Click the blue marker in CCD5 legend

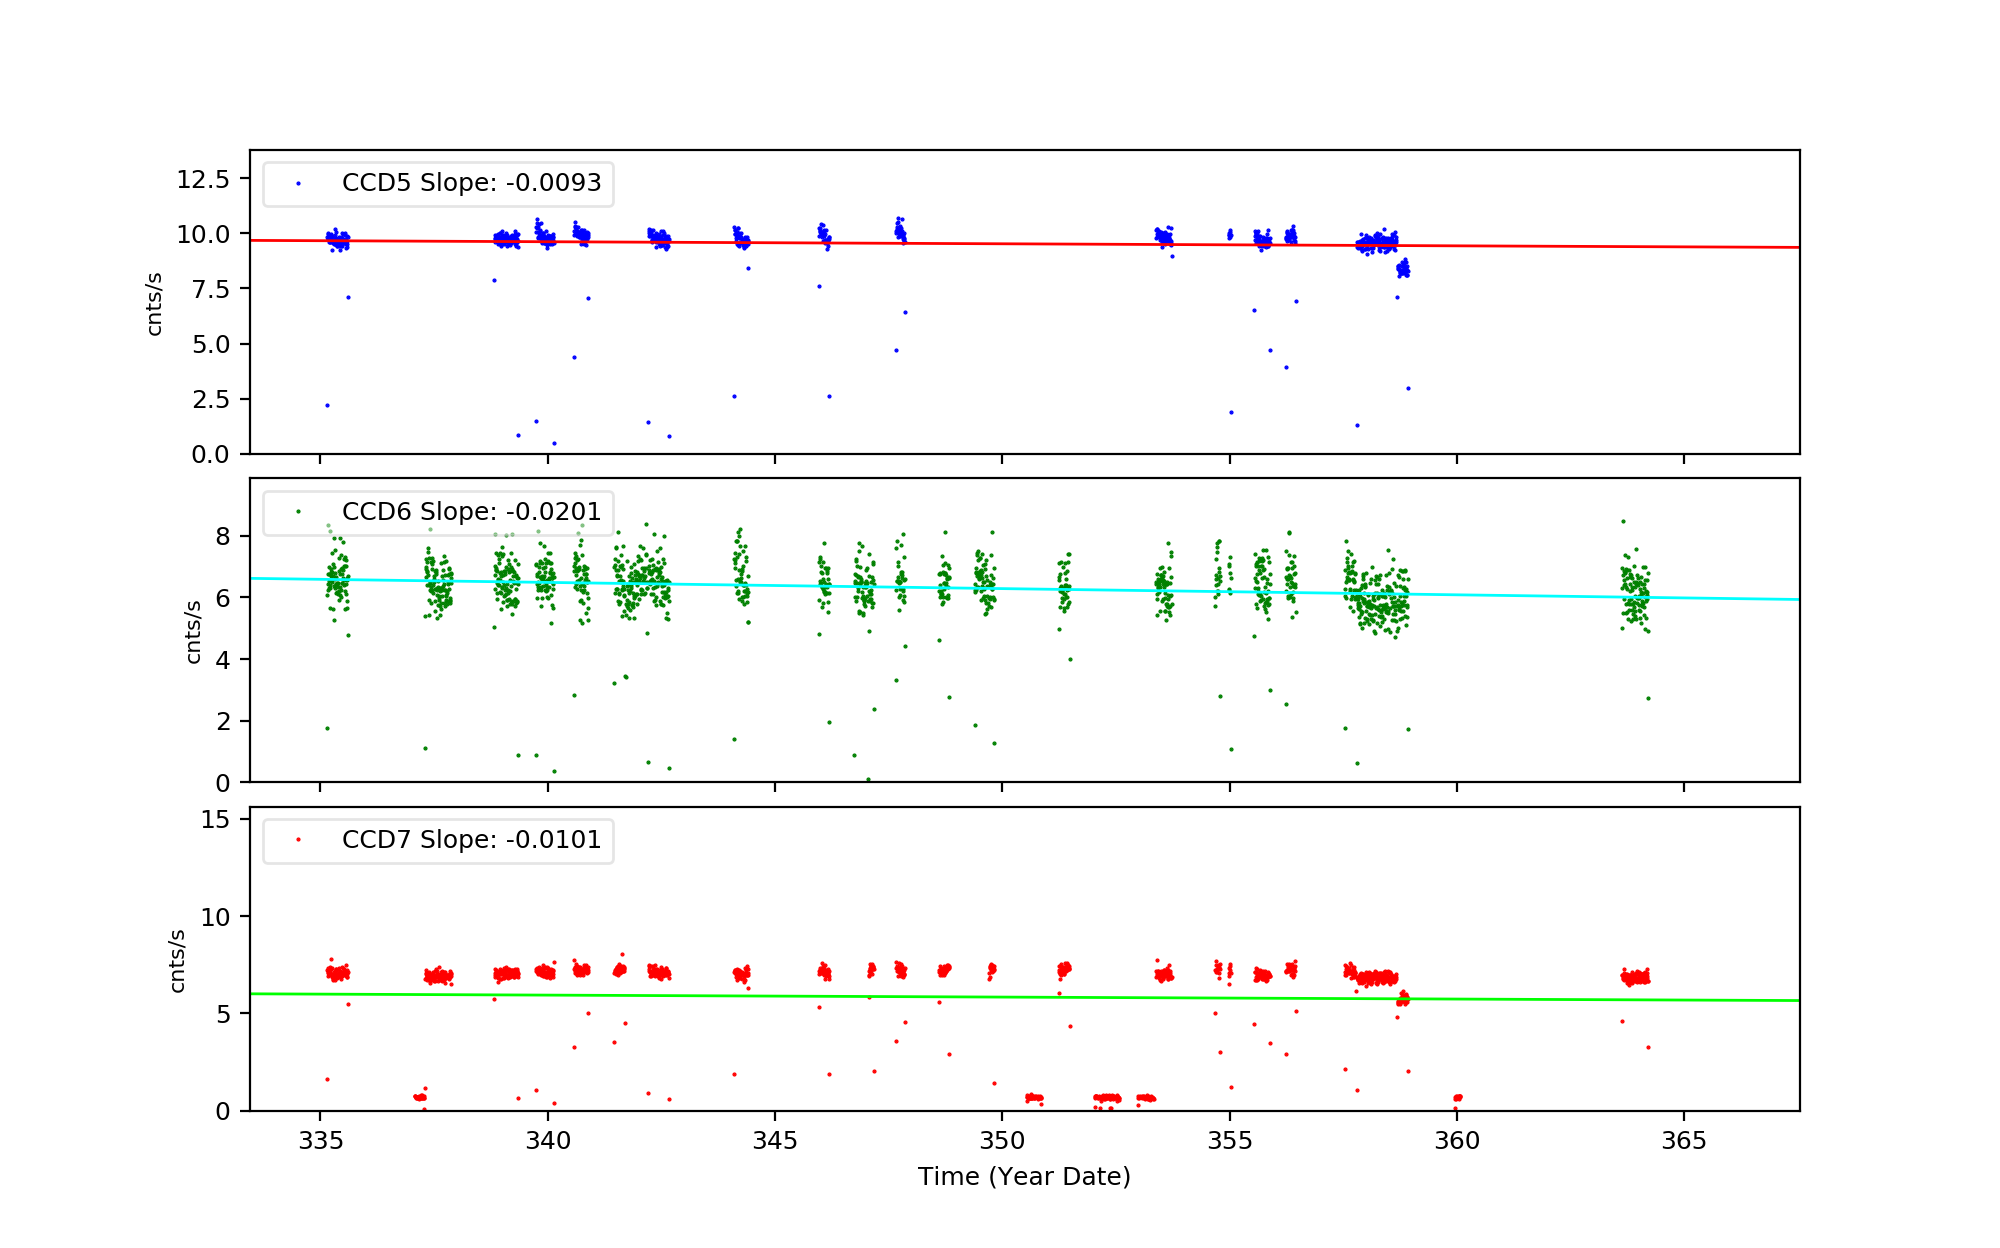click(298, 184)
